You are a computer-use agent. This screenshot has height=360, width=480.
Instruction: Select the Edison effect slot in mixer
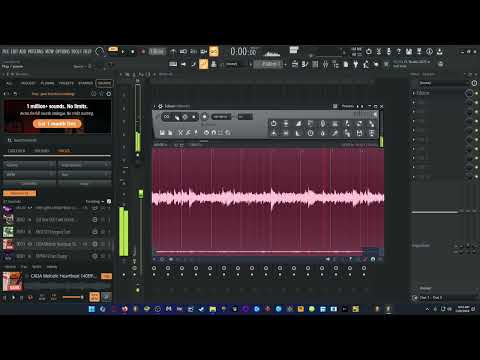pyautogui.click(x=440, y=93)
